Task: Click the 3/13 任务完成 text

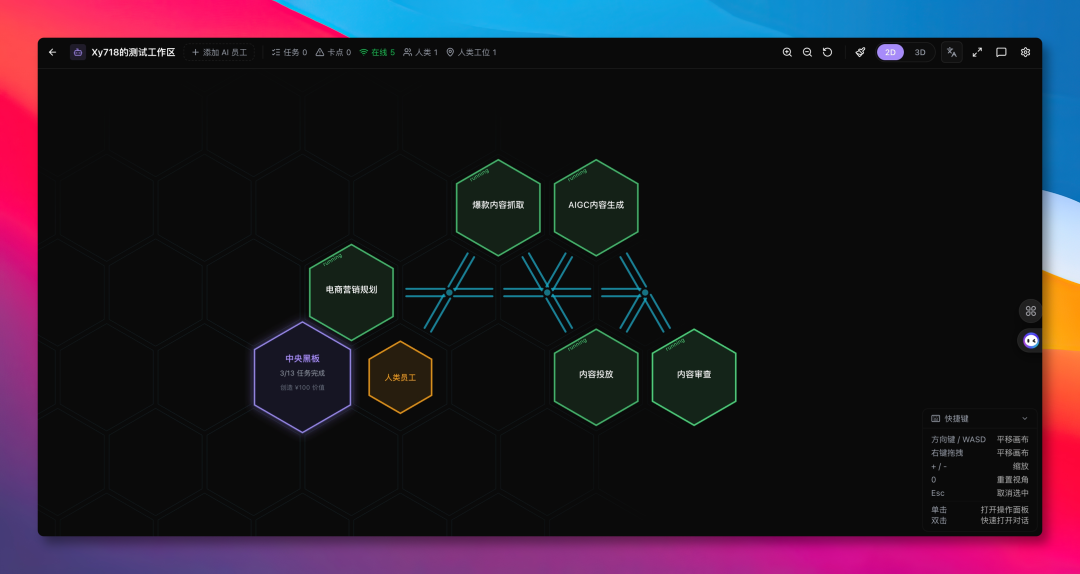Action: point(302,373)
